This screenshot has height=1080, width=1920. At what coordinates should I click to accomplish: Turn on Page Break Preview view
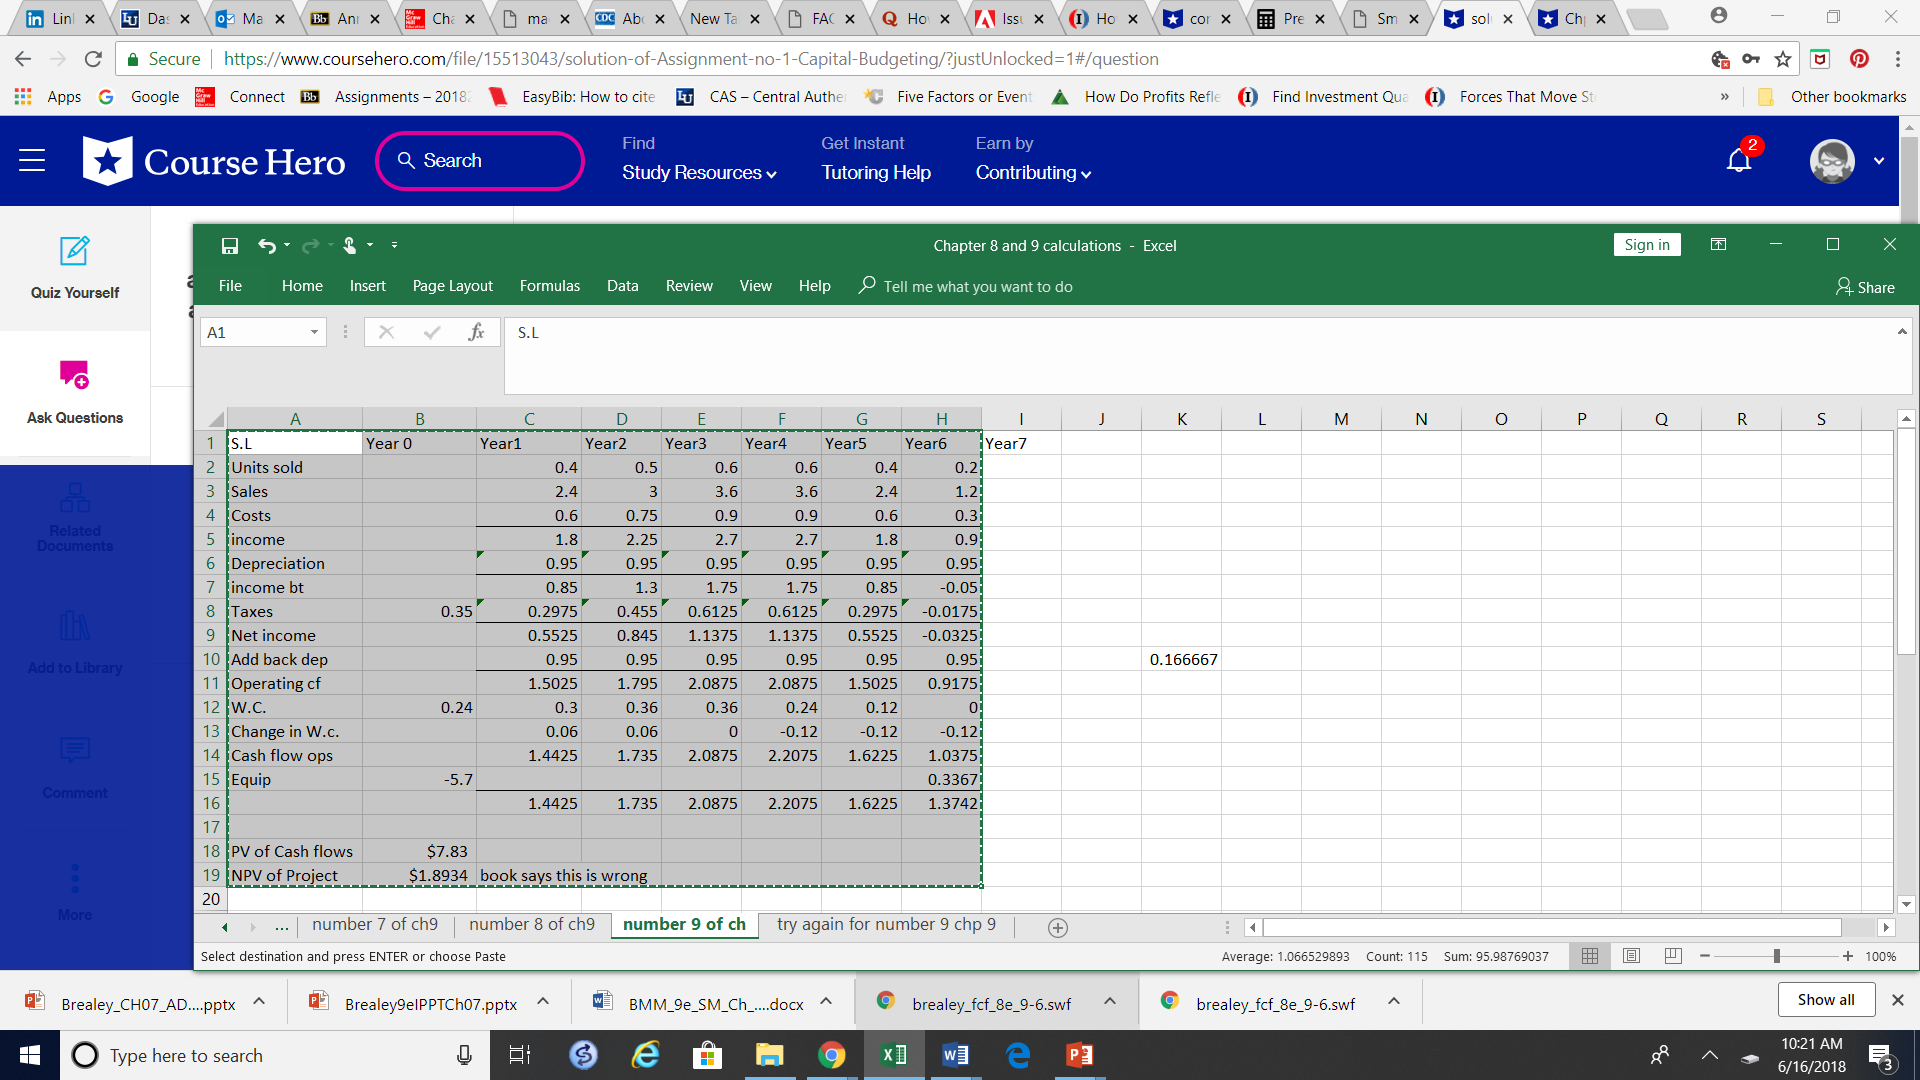(1671, 956)
